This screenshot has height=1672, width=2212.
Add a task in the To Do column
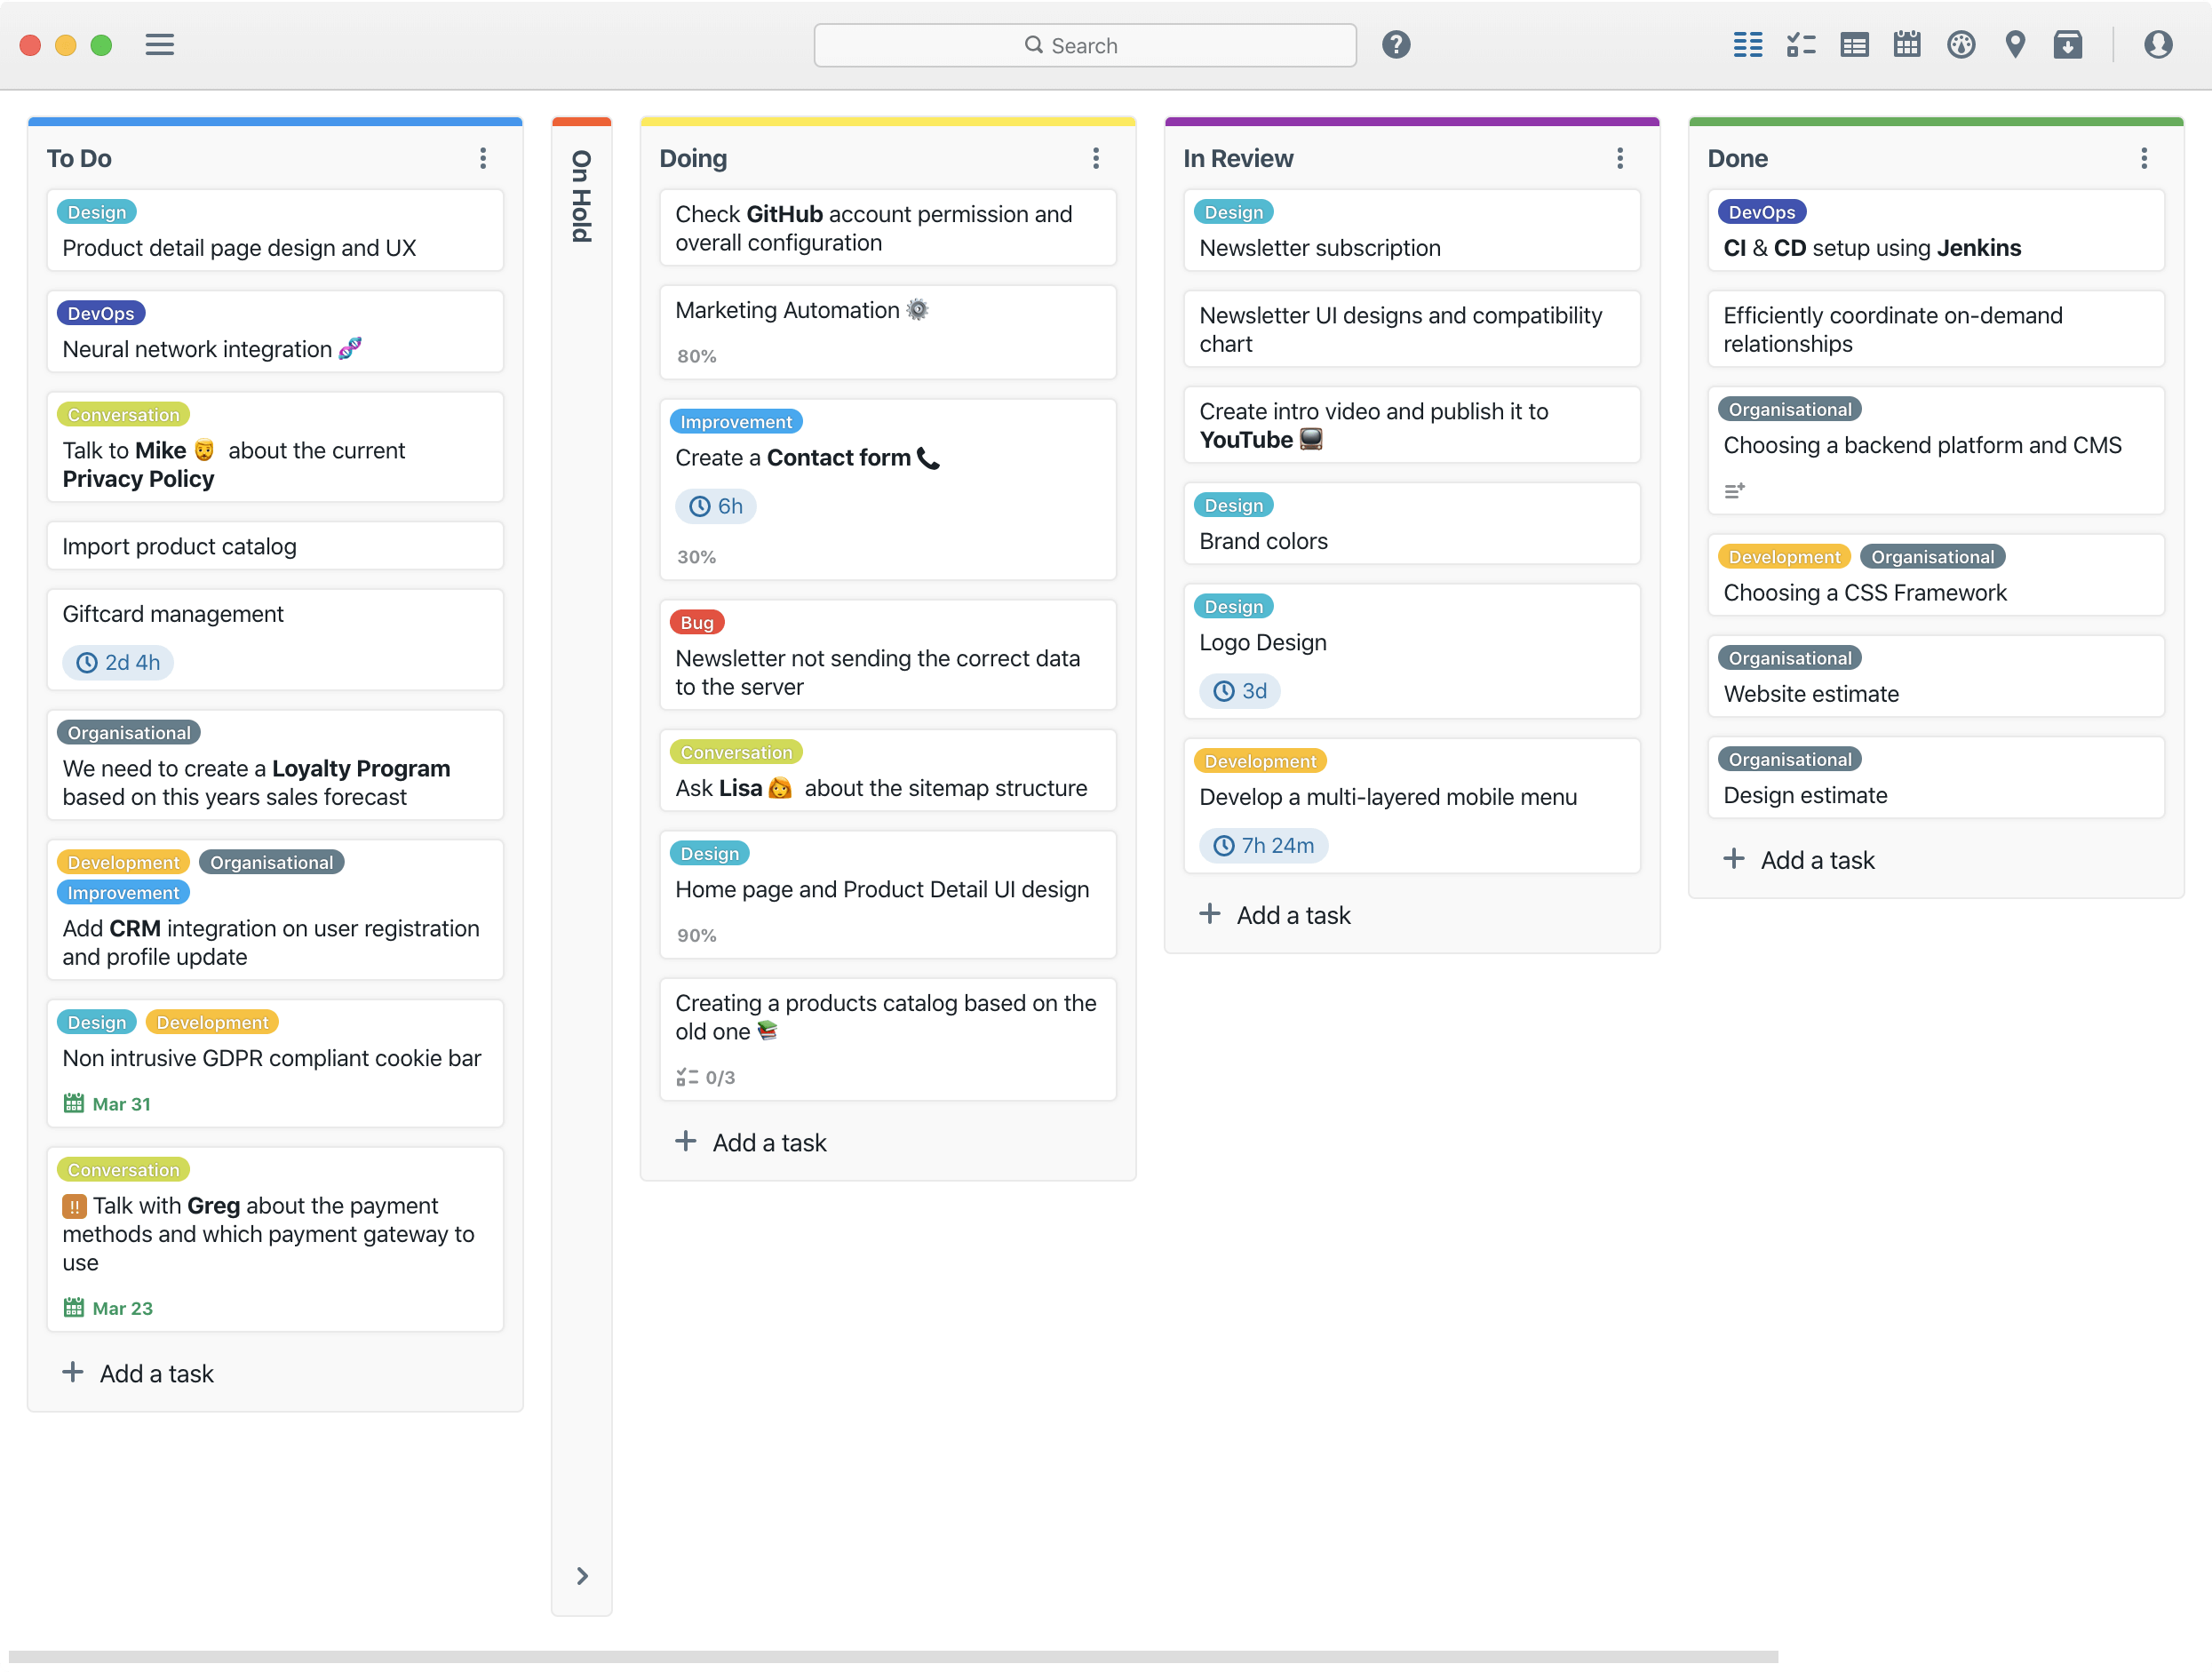(x=138, y=1373)
